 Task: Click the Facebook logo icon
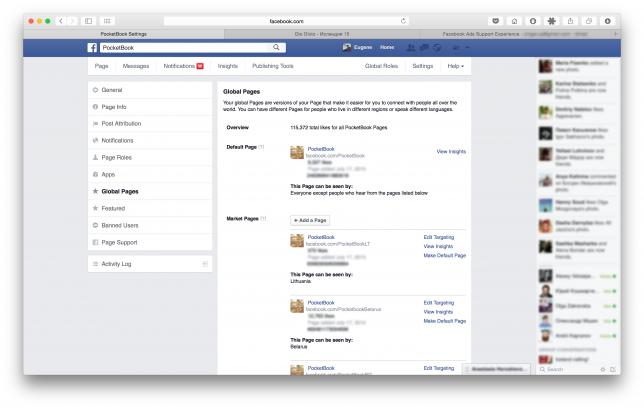pos(92,48)
